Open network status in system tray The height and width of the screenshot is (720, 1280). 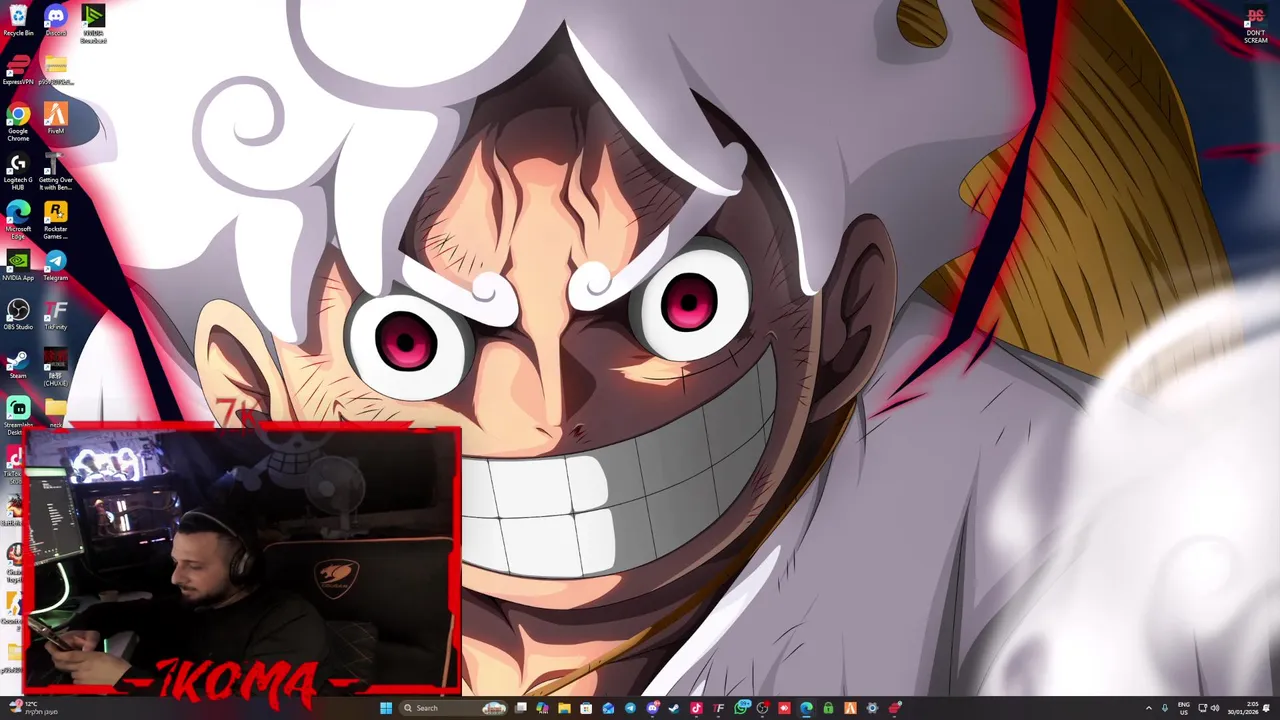[x=1202, y=708]
